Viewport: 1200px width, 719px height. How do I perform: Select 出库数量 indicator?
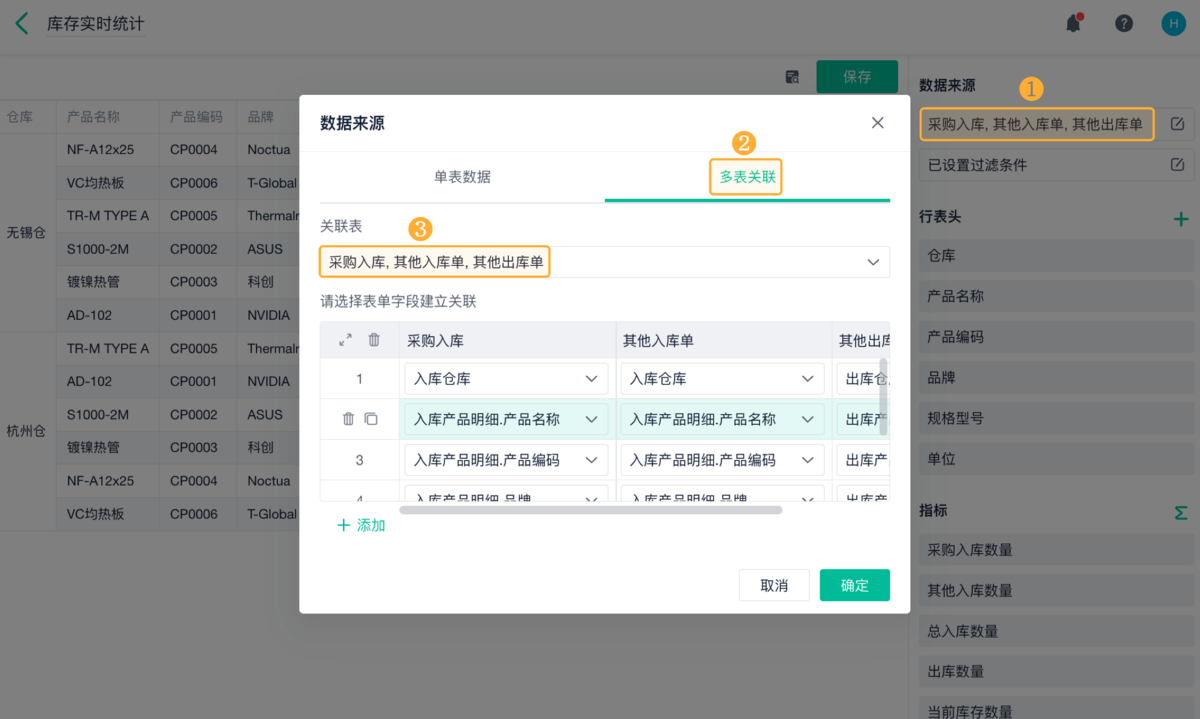(x=1057, y=672)
